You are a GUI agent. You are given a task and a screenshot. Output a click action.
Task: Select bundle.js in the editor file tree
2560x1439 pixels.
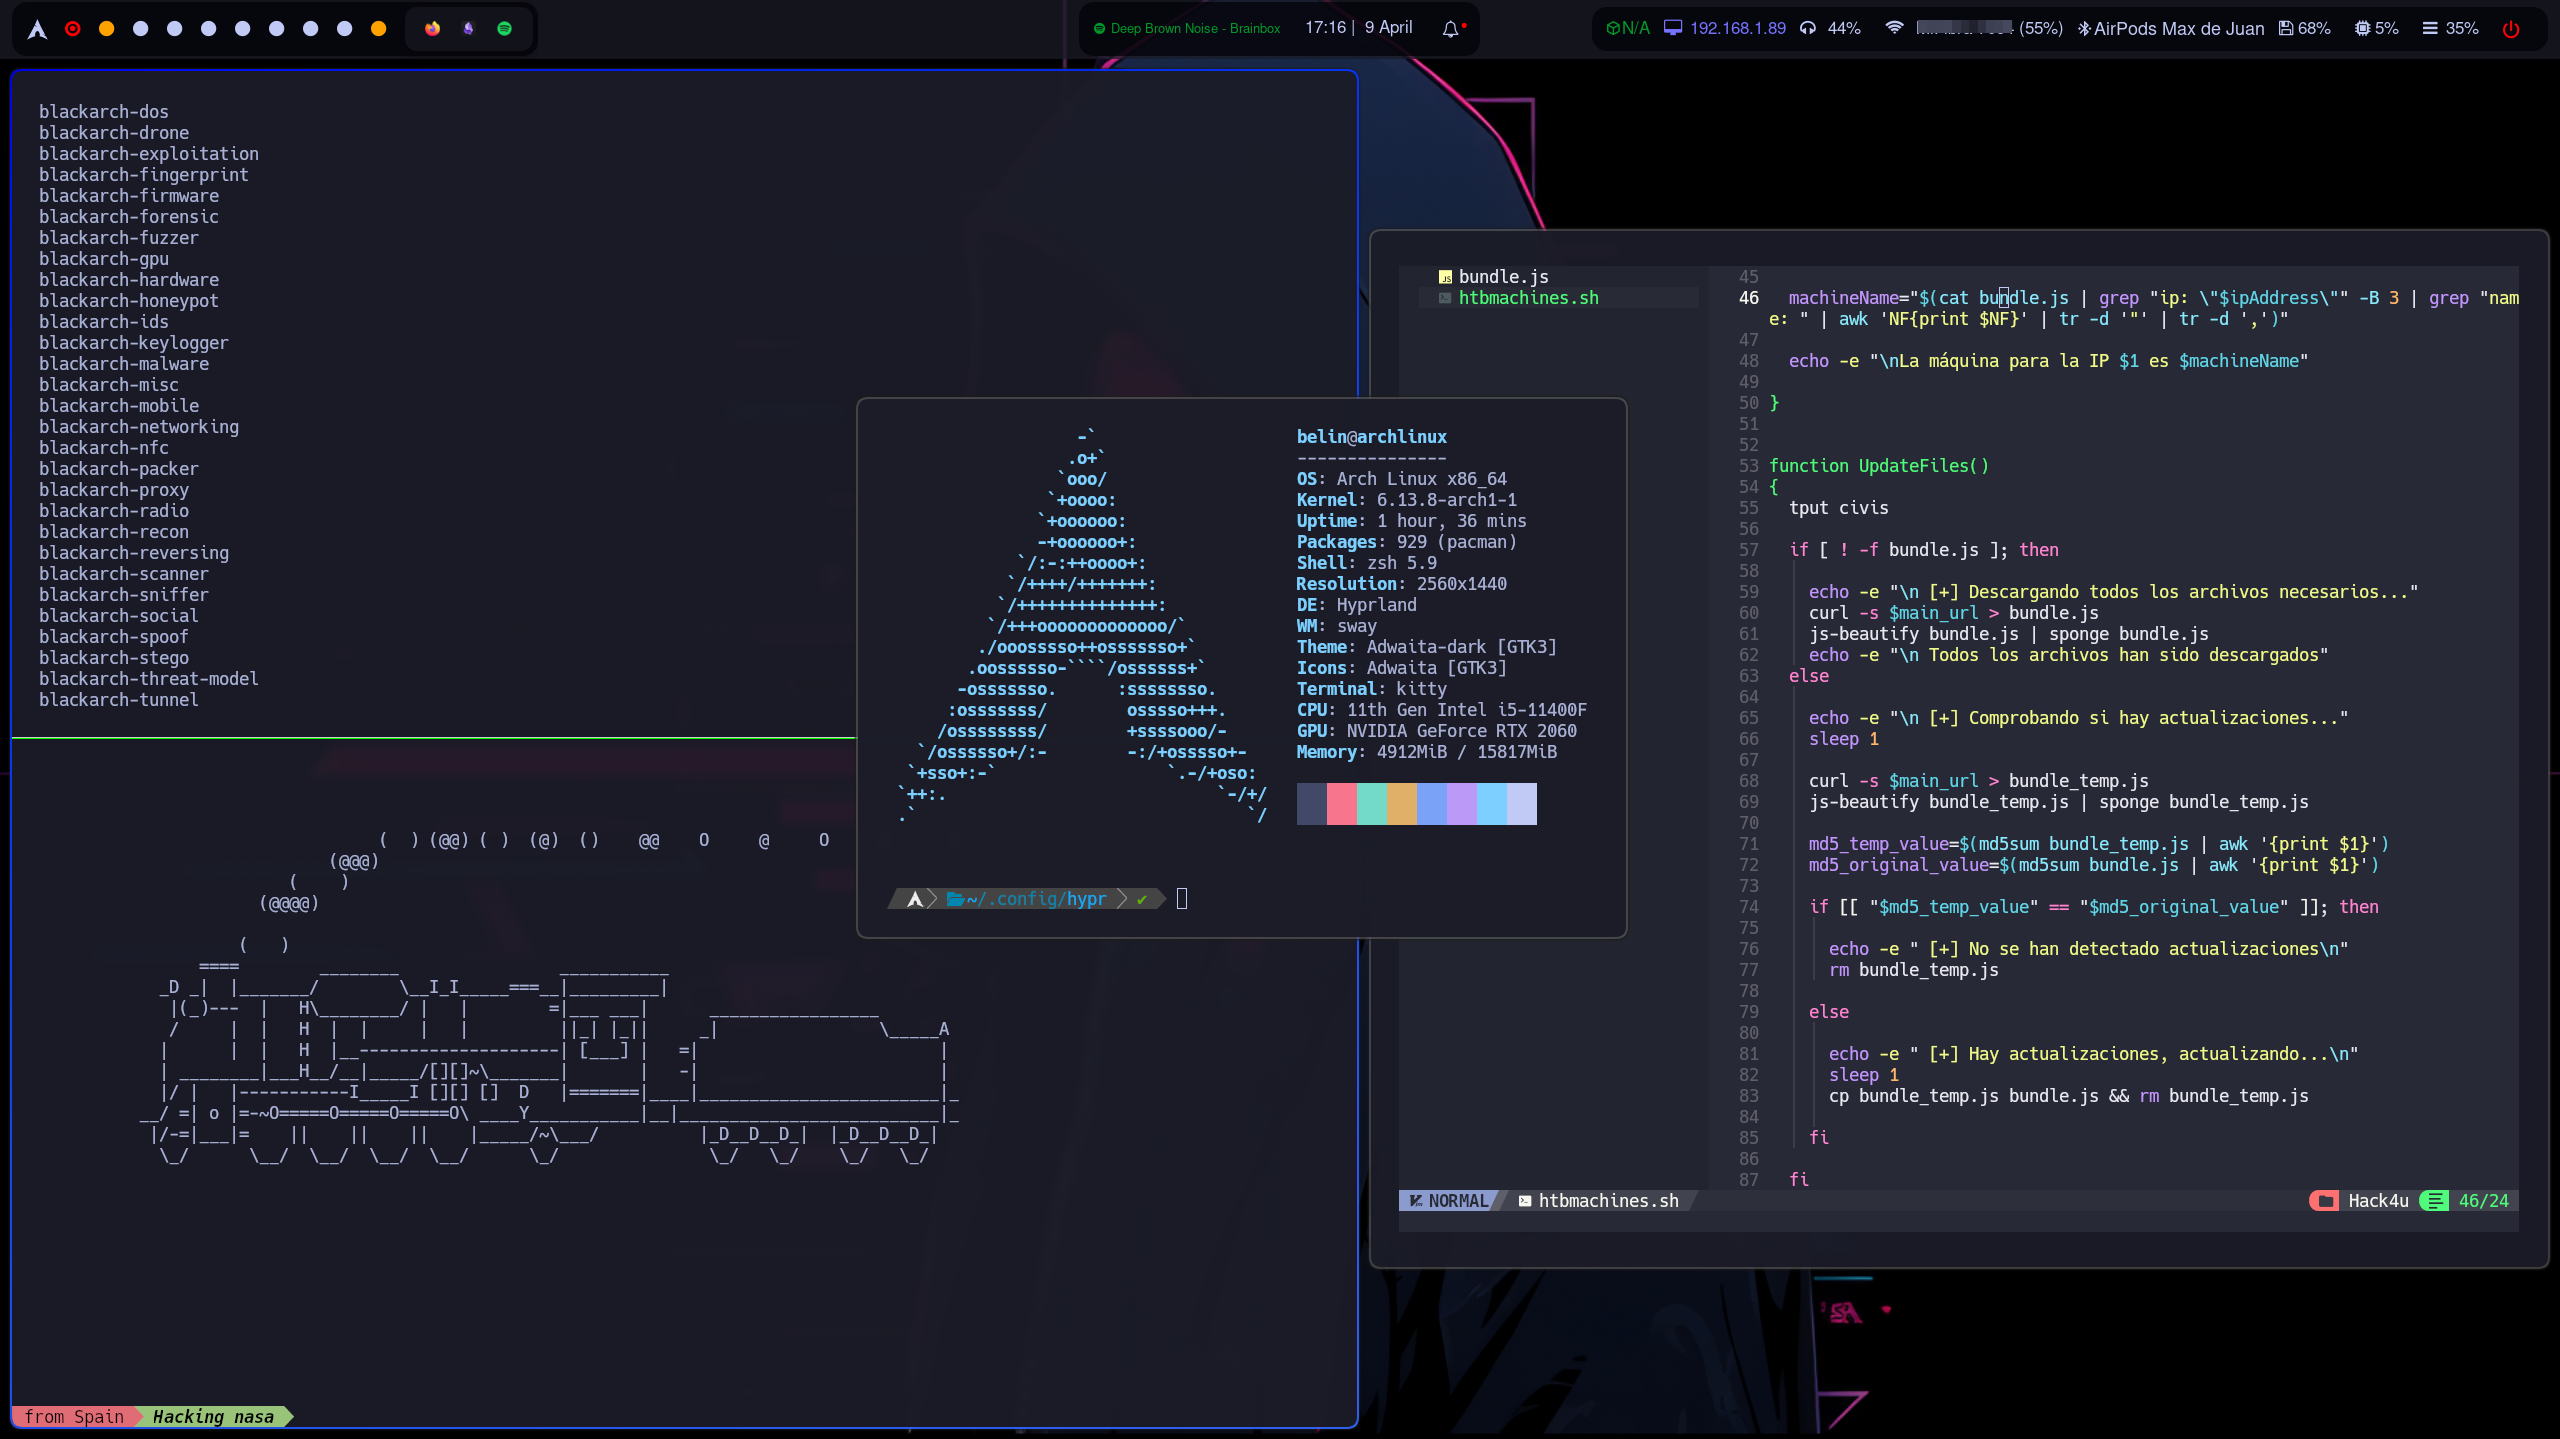click(1503, 277)
